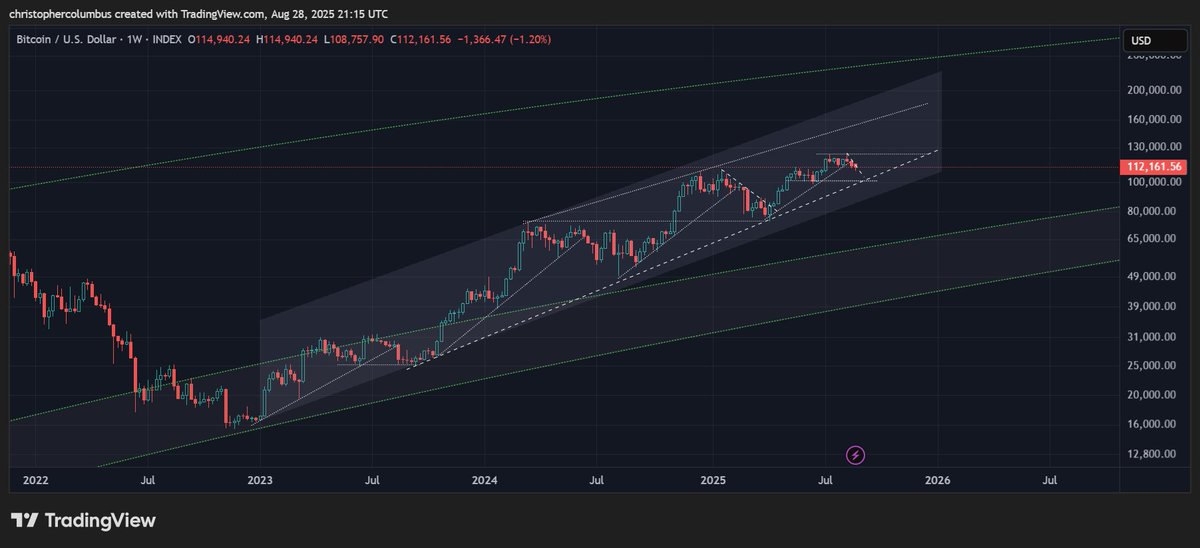
Task: Click the 12,800.00 price axis label
Action: (x=1153, y=454)
